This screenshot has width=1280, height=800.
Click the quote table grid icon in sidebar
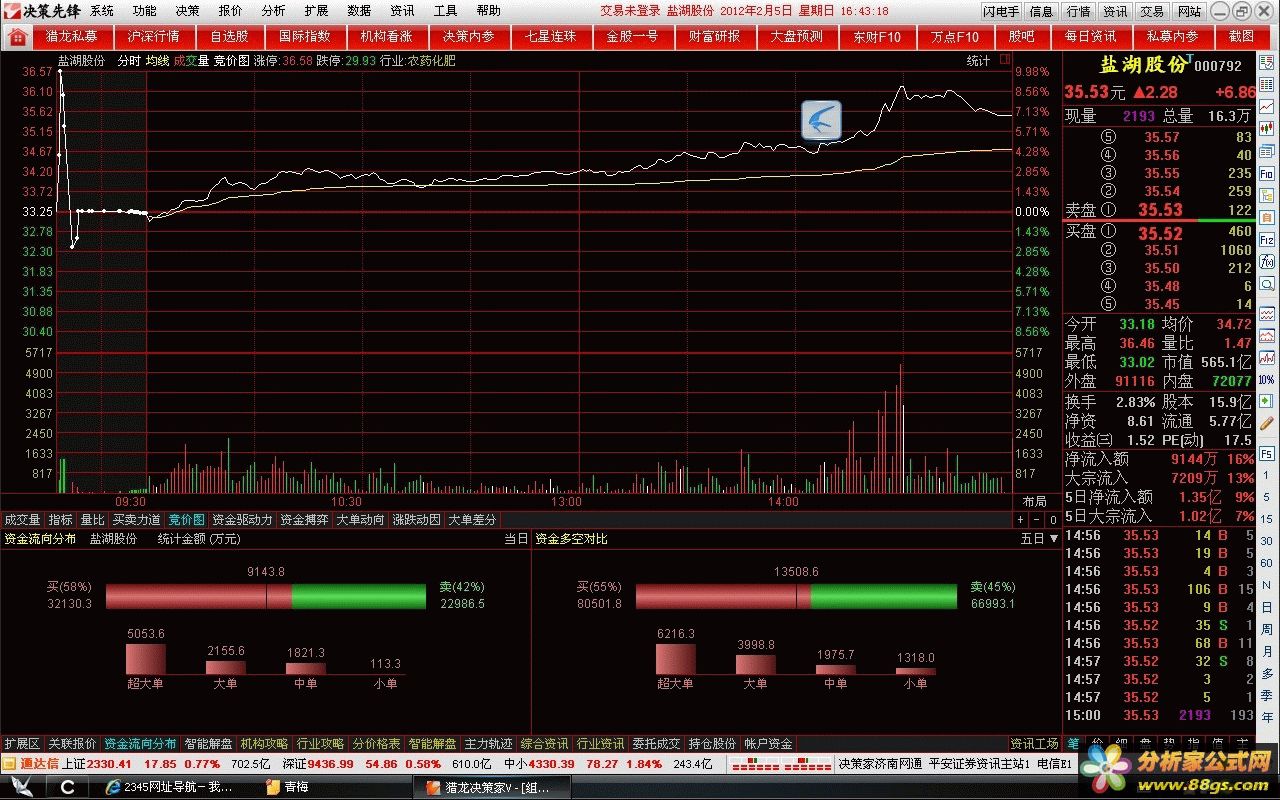click(x=1267, y=84)
